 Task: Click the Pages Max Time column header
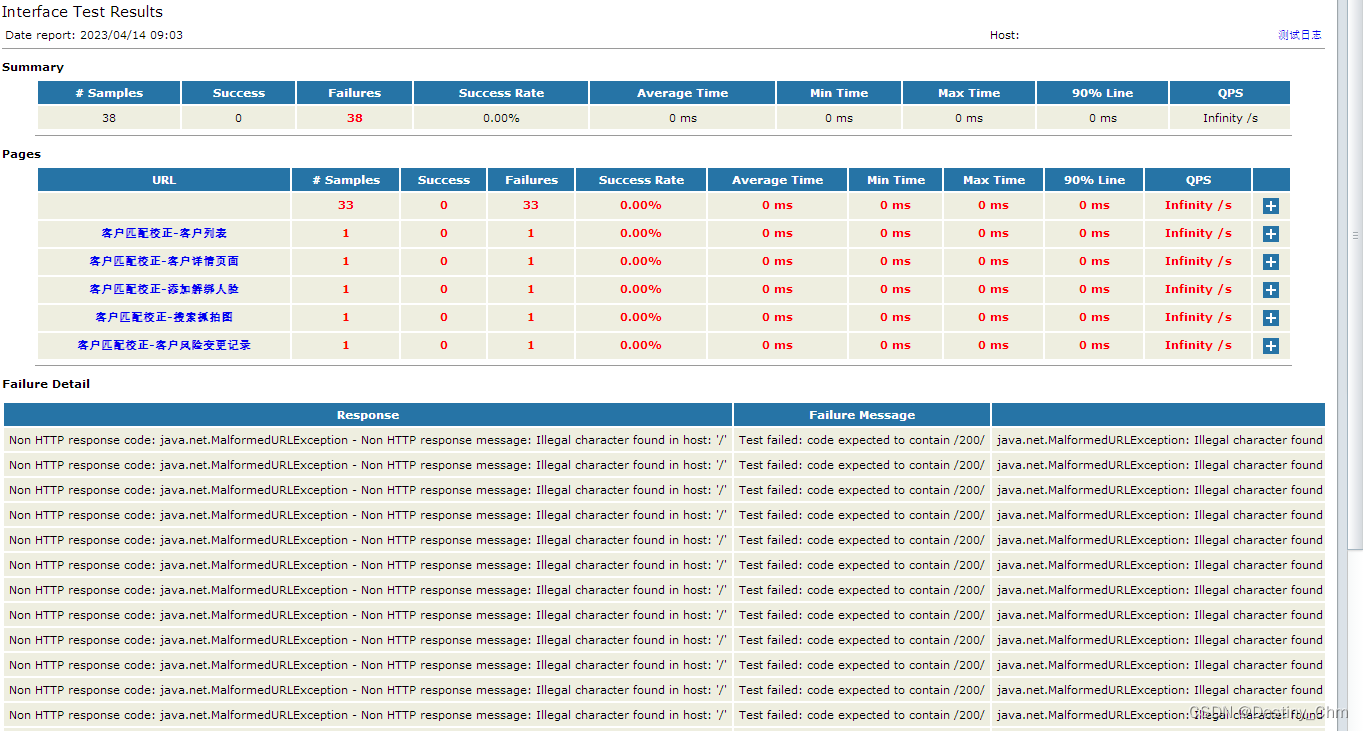994,180
